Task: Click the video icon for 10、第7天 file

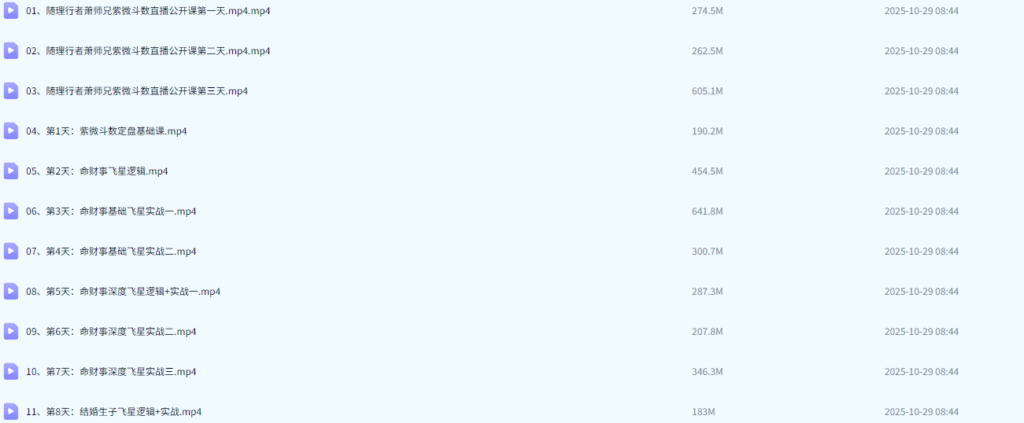Action: click(10, 371)
